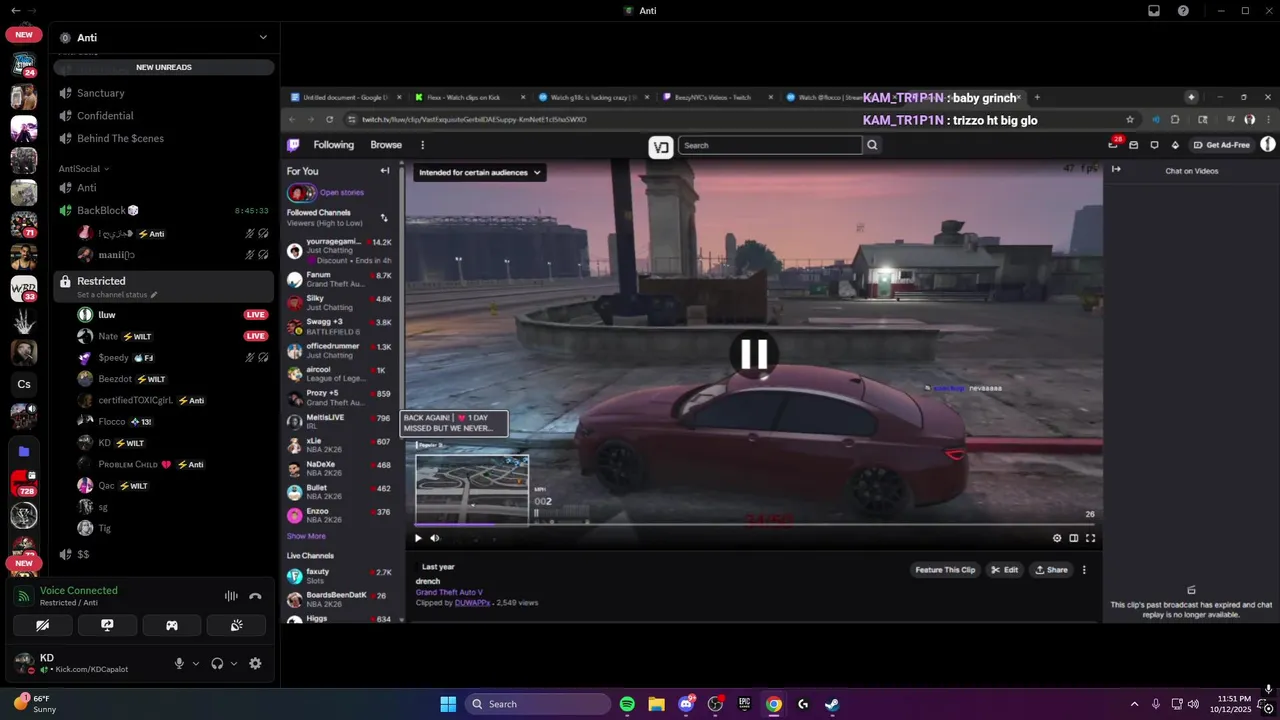Open the Epic Games taskbar icon
This screenshot has height=720, width=1280.
[744, 704]
